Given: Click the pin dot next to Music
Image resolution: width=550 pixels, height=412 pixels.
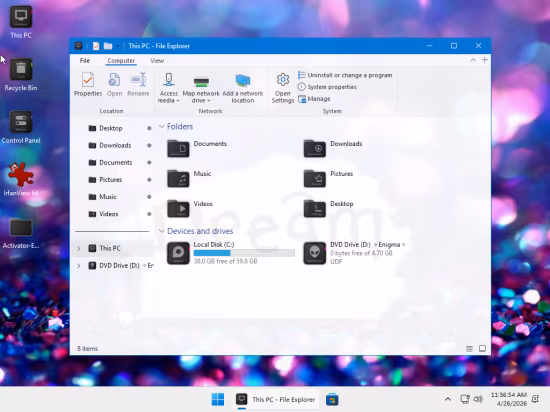Looking at the screenshot, I should (x=149, y=197).
